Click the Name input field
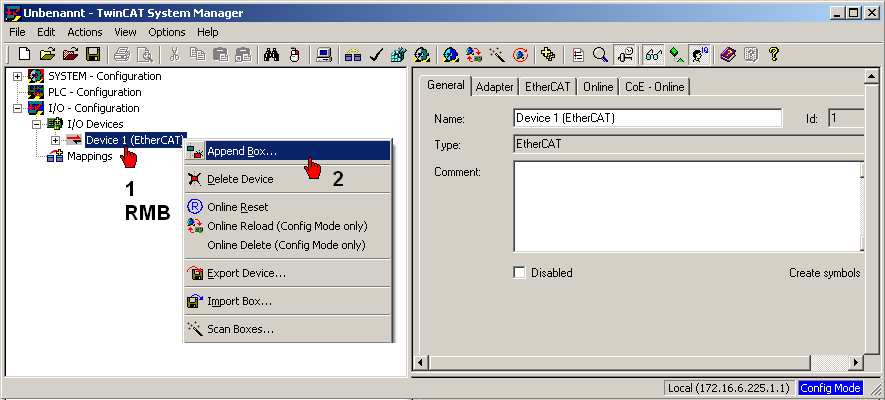 tap(647, 118)
